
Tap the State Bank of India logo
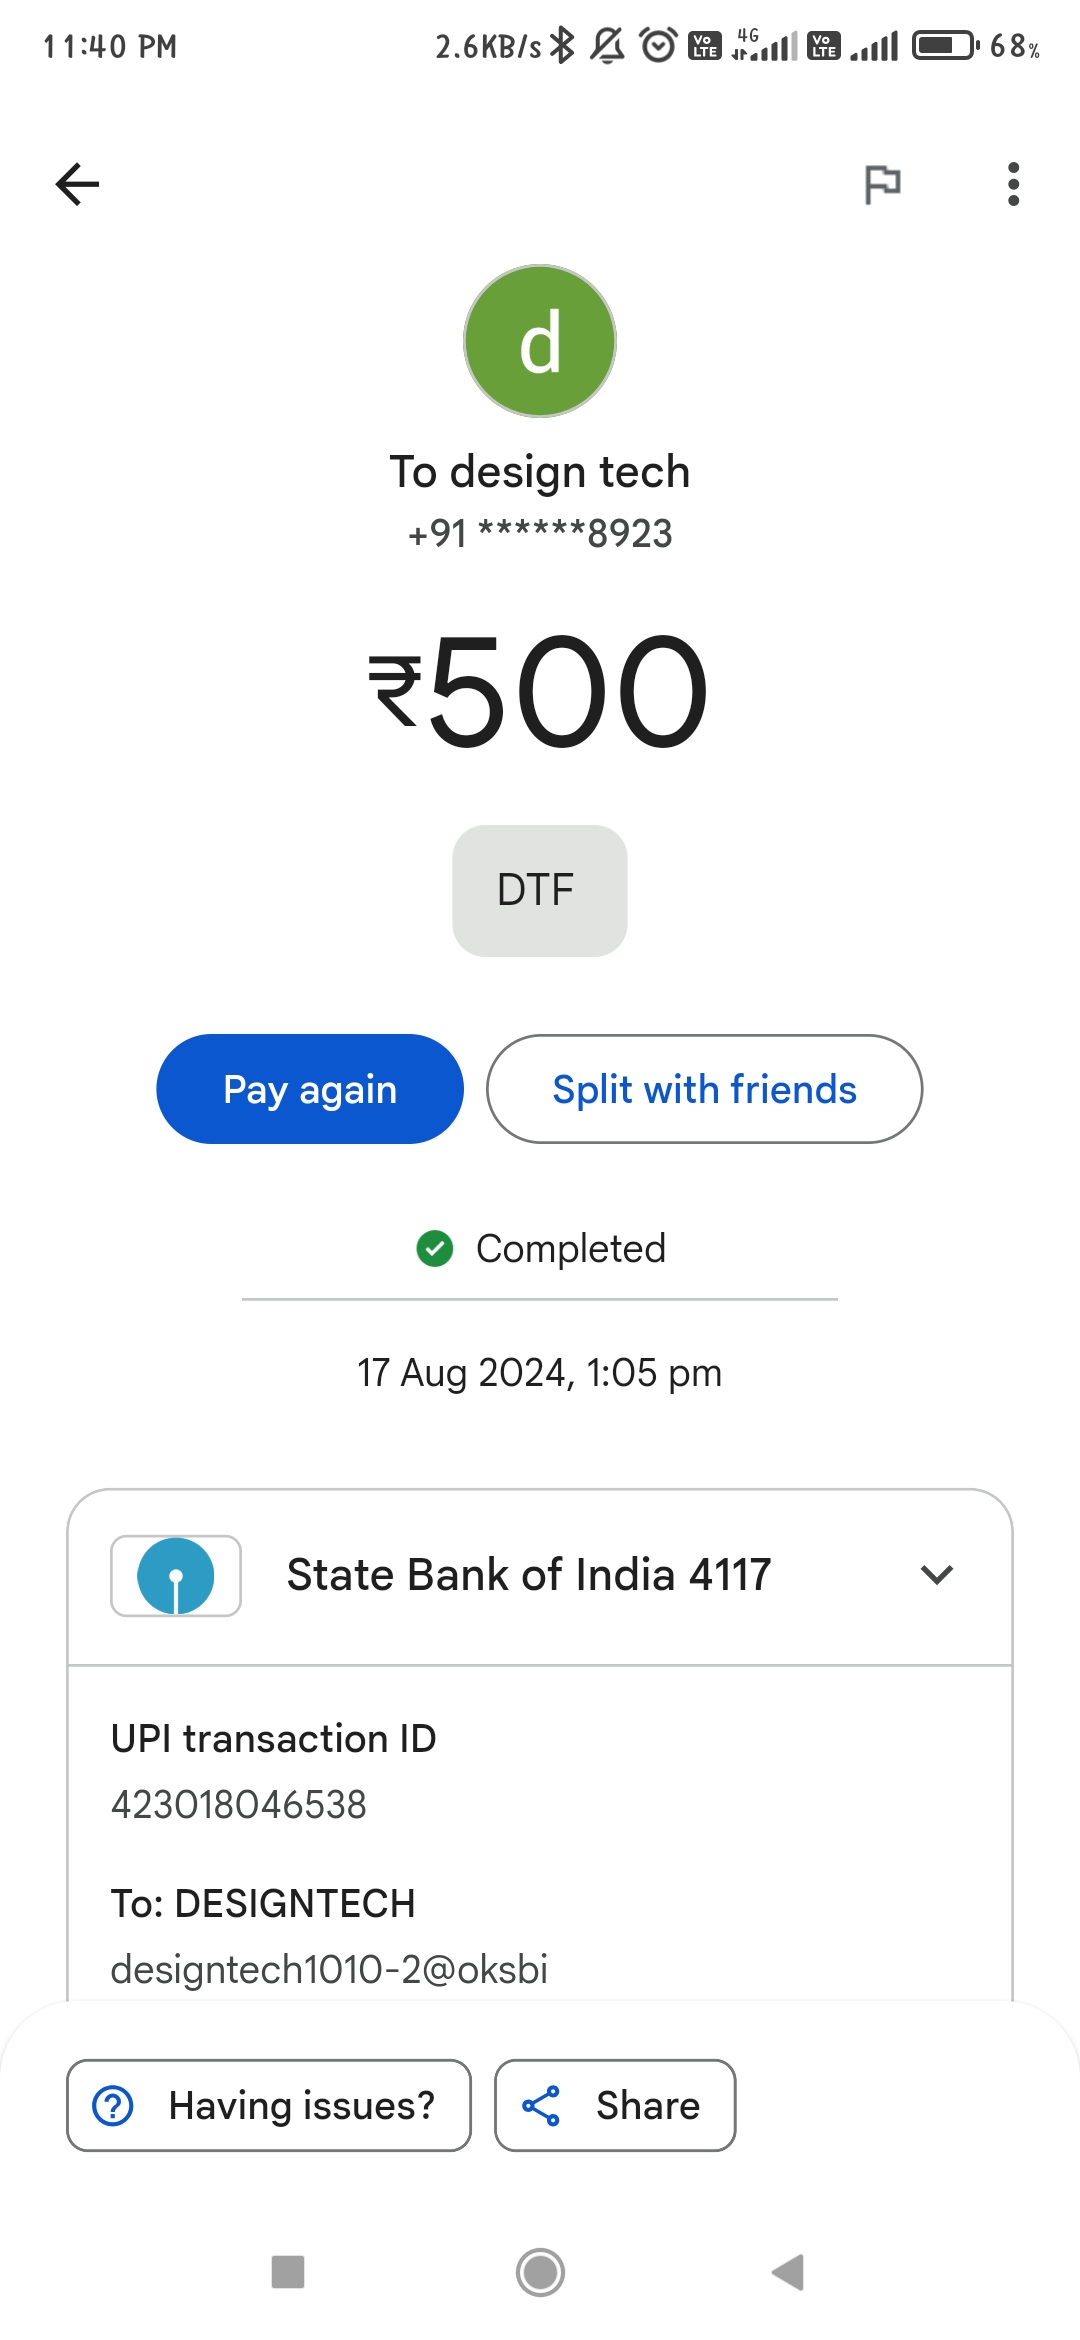[176, 1576]
